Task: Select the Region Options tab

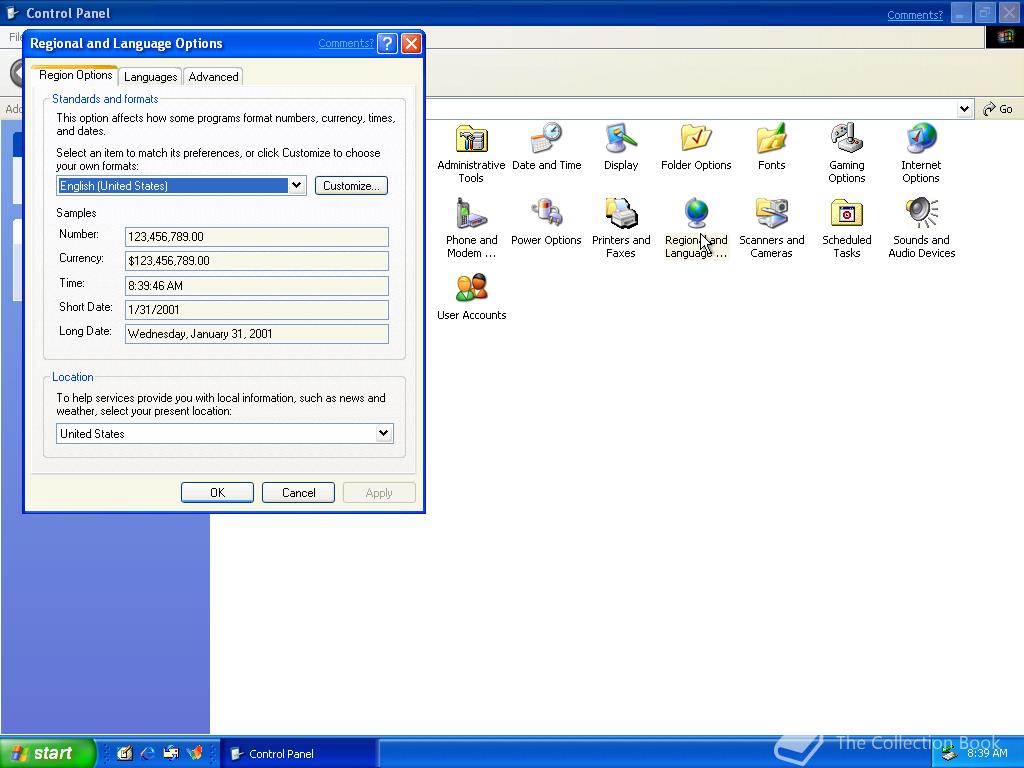Action: click(x=75, y=75)
